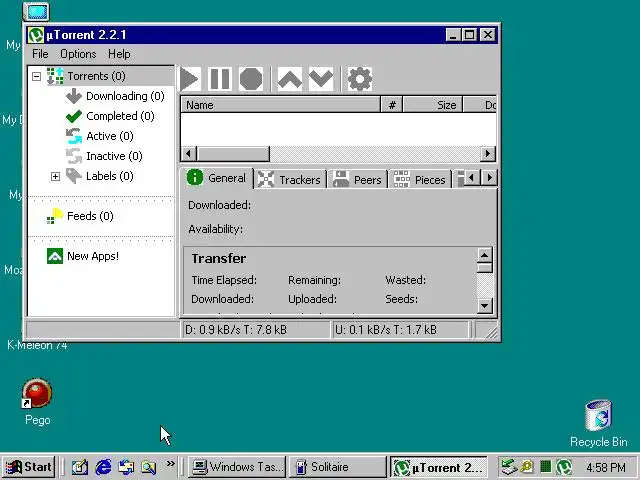Open Preferences gear icon

tap(360, 79)
